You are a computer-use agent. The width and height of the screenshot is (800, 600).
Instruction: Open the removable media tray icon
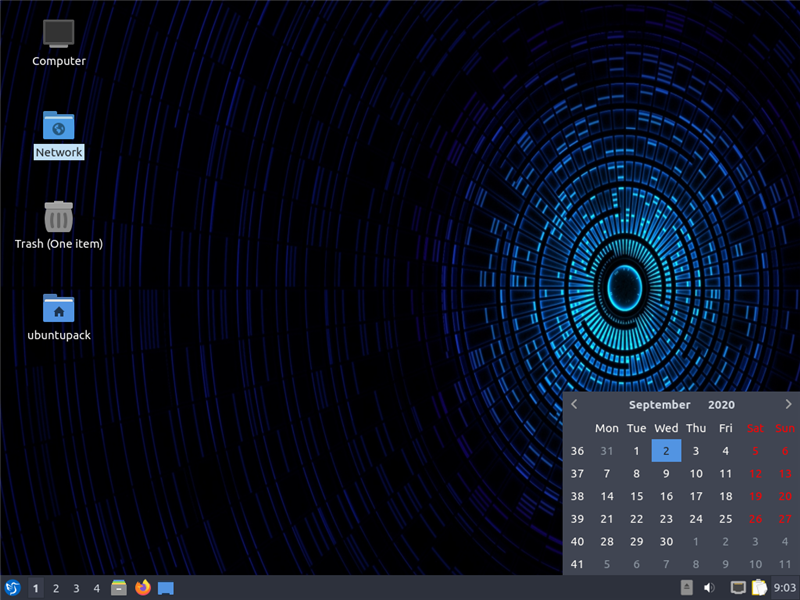pos(687,588)
